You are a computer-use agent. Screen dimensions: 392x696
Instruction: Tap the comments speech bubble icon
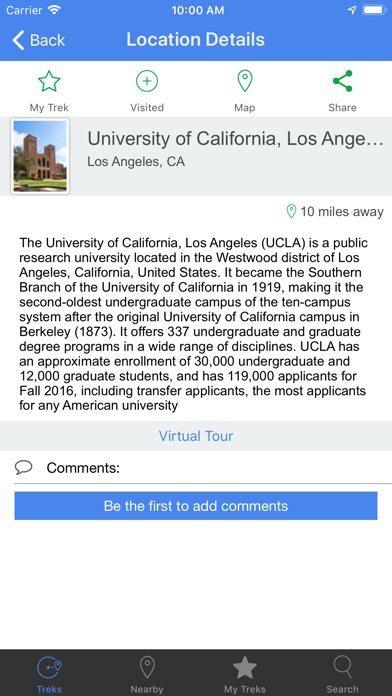23,467
